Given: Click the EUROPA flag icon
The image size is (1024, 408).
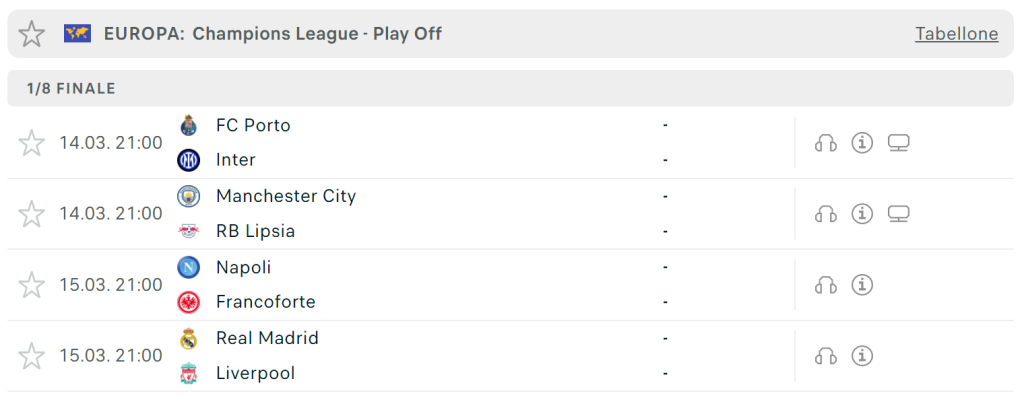Looking at the screenshot, I should click(77, 33).
